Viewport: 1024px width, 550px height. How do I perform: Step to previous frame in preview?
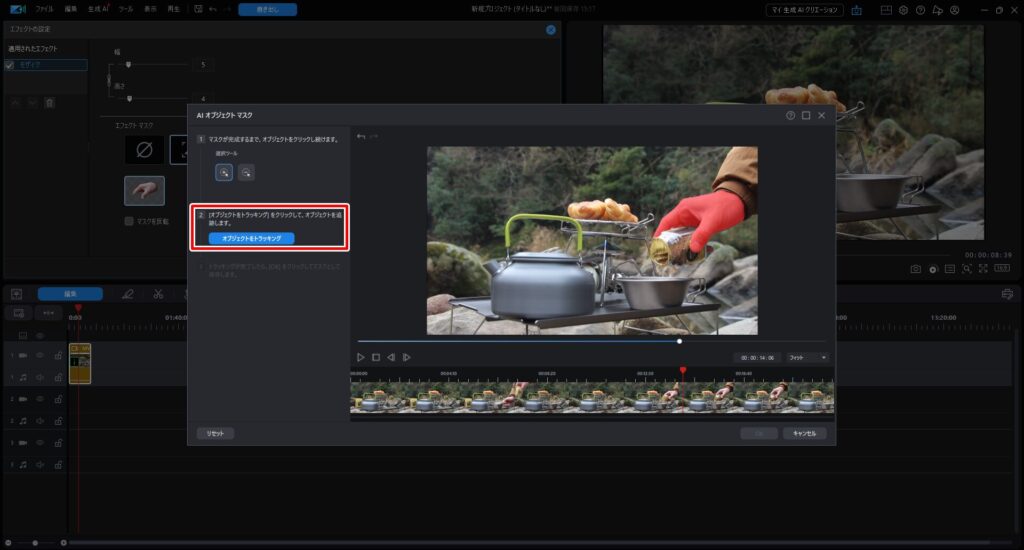coord(391,357)
